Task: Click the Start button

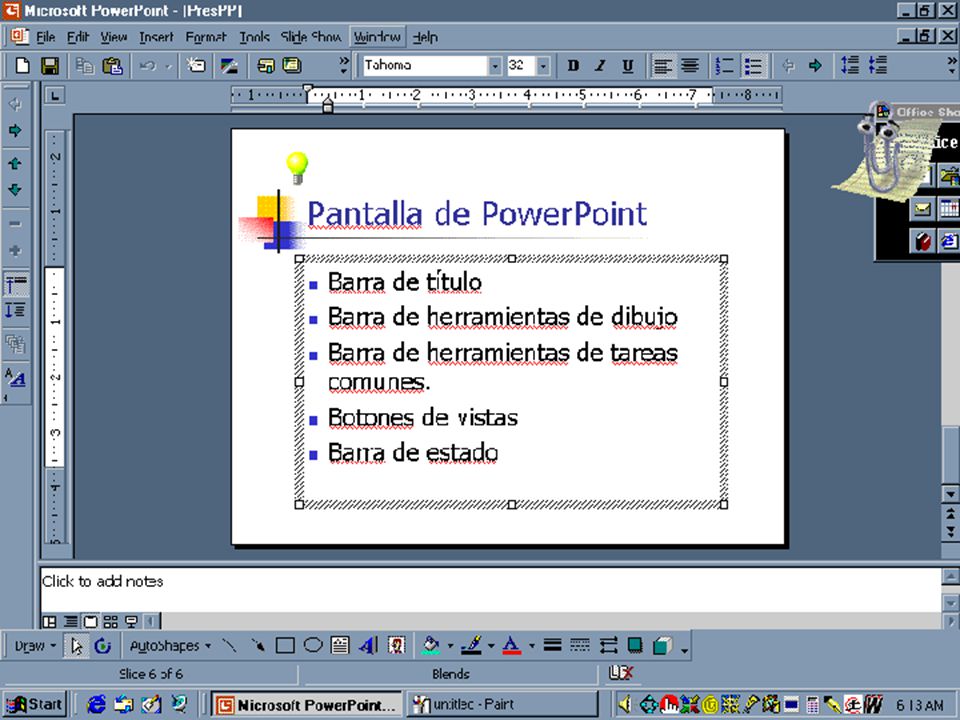Action: (x=34, y=705)
